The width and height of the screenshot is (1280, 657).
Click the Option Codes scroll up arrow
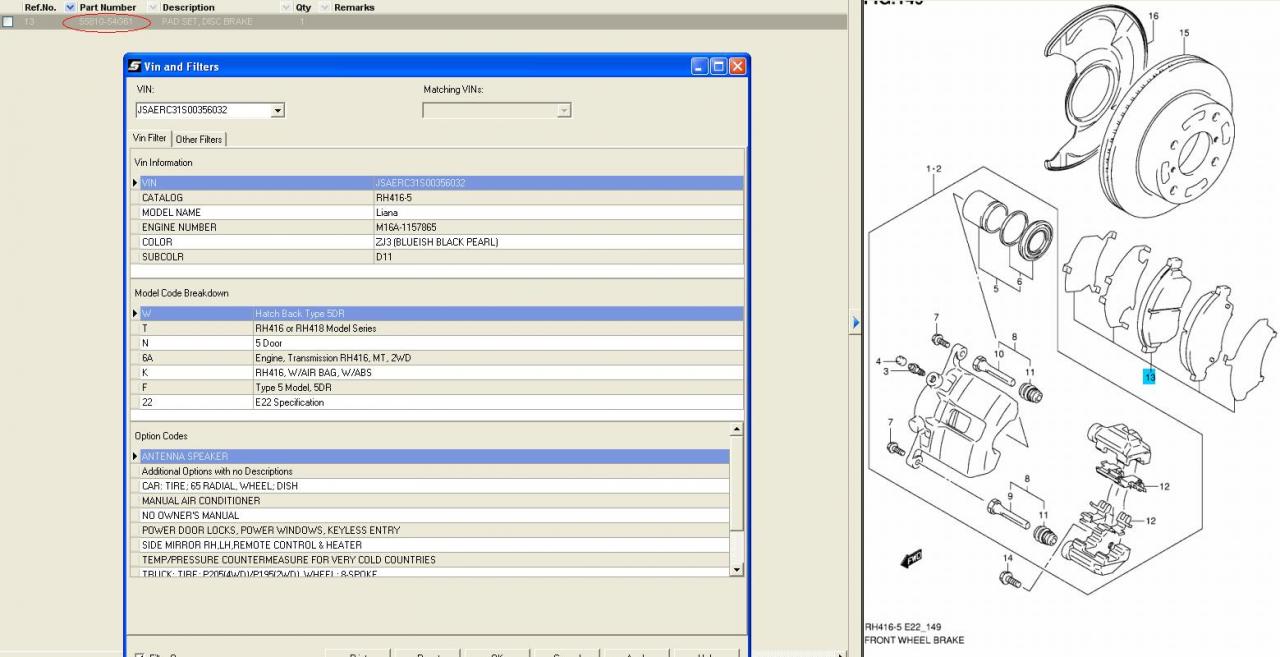click(x=737, y=430)
